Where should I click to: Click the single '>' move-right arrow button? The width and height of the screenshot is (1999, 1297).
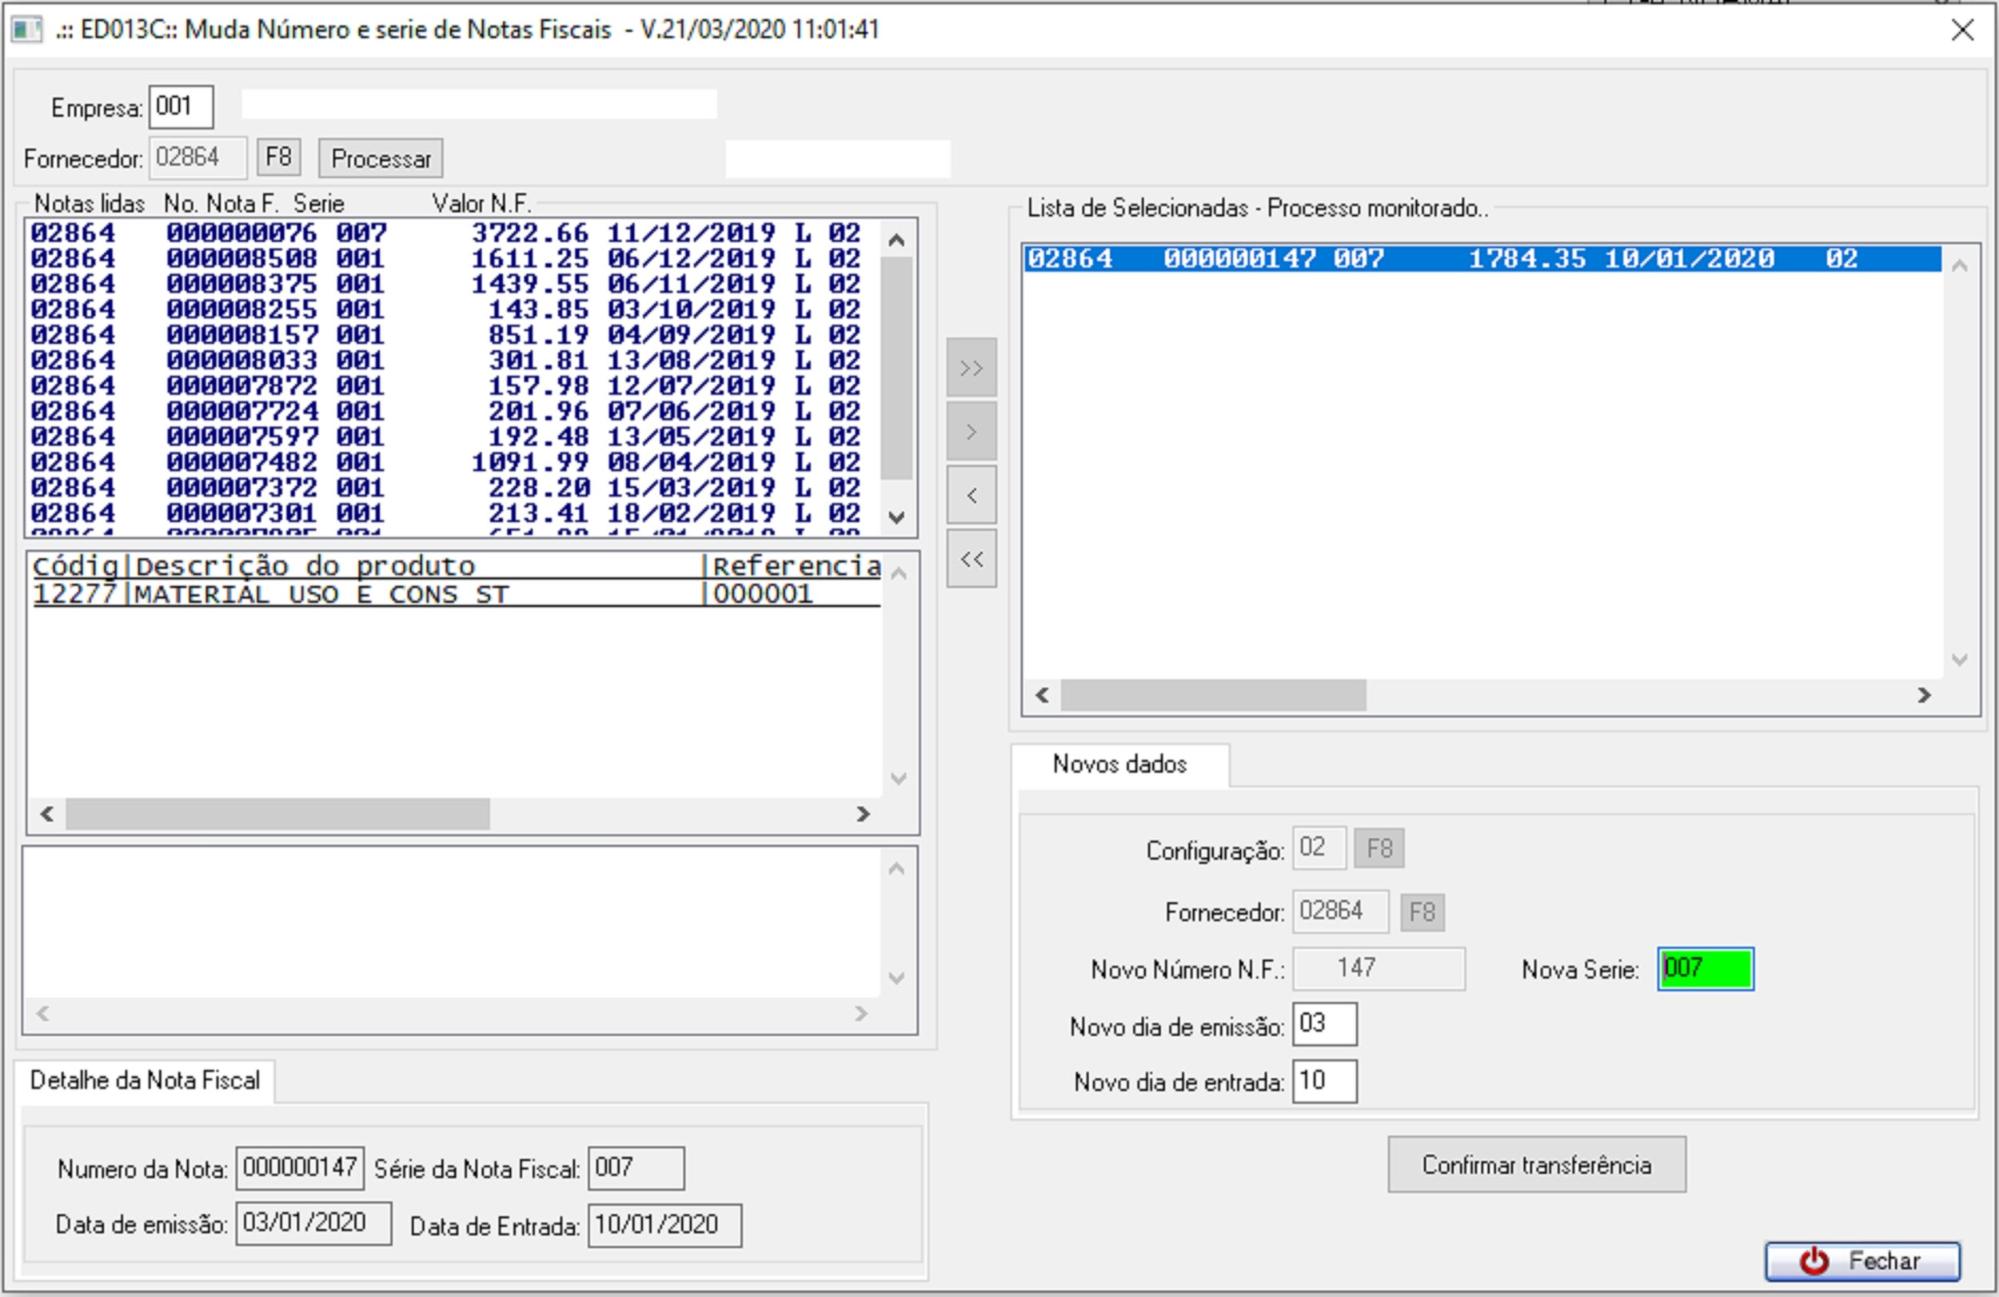pyautogui.click(x=971, y=432)
